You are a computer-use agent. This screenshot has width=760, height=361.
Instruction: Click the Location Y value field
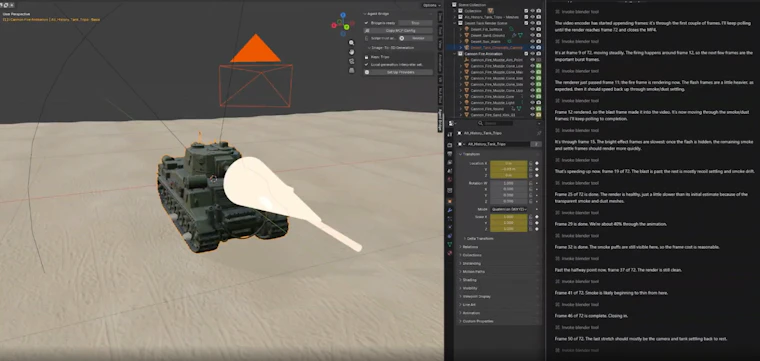(x=509, y=169)
